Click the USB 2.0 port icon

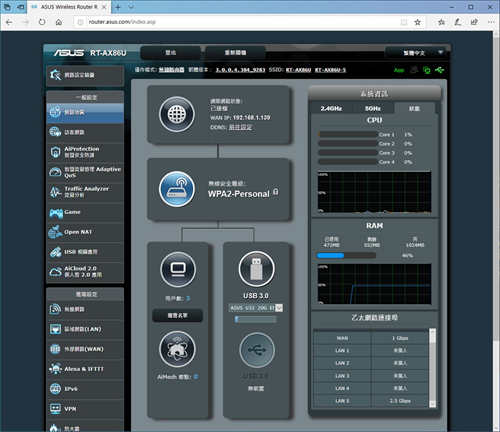(x=257, y=350)
